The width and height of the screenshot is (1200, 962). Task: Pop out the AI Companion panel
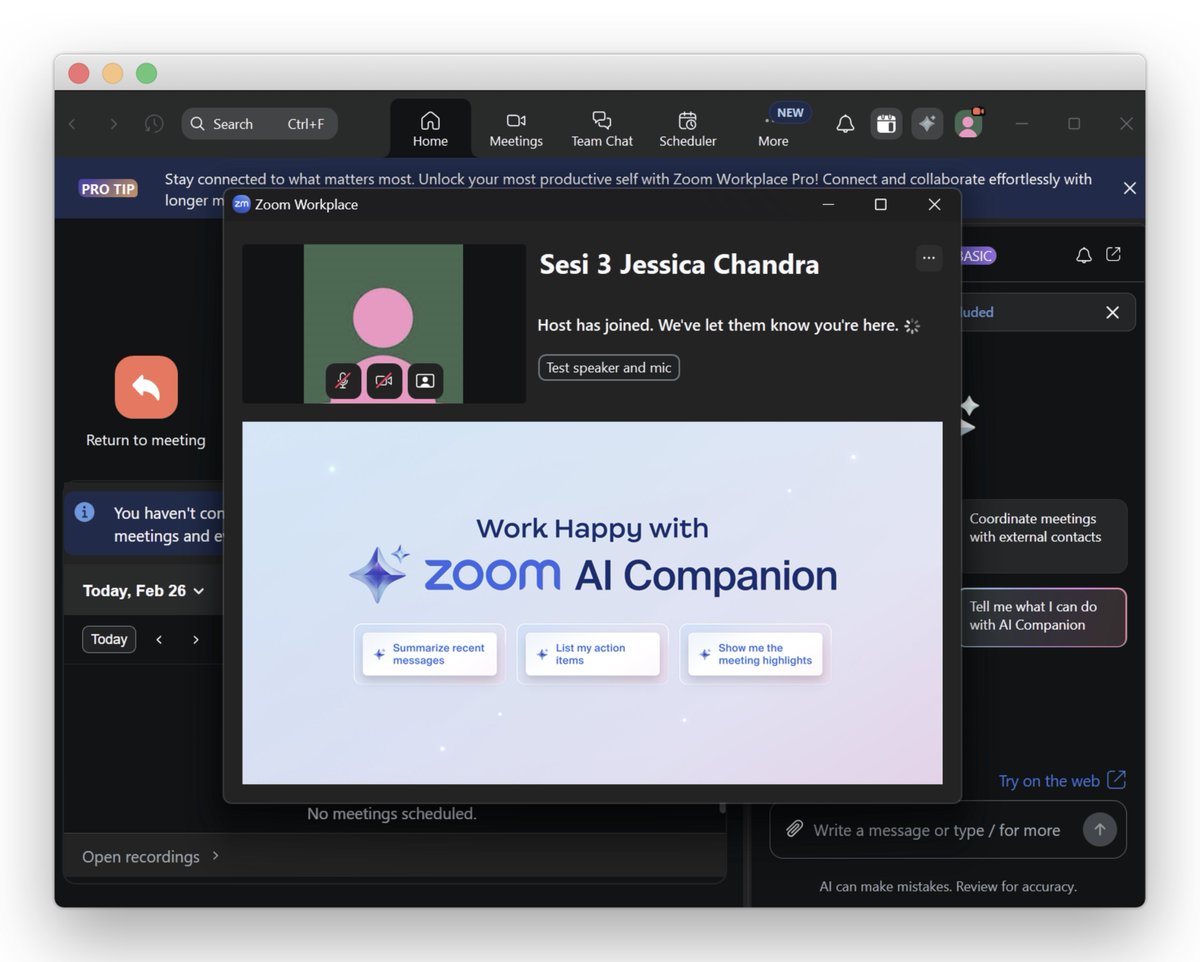(1113, 255)
